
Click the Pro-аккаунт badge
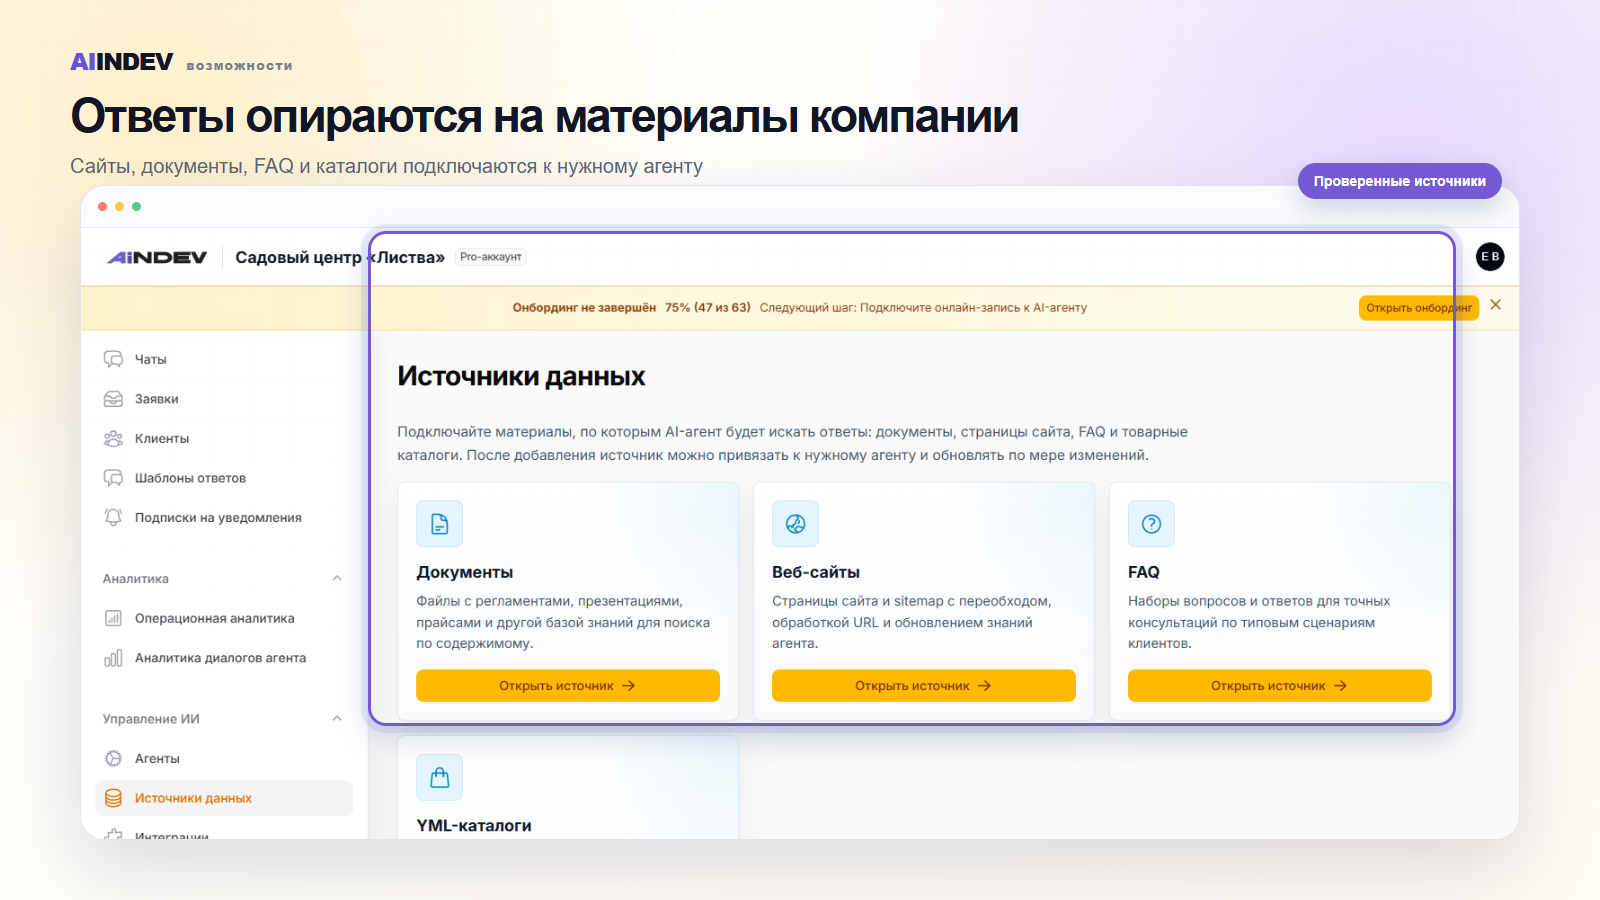pyautogui.click(x=491, y=257)
